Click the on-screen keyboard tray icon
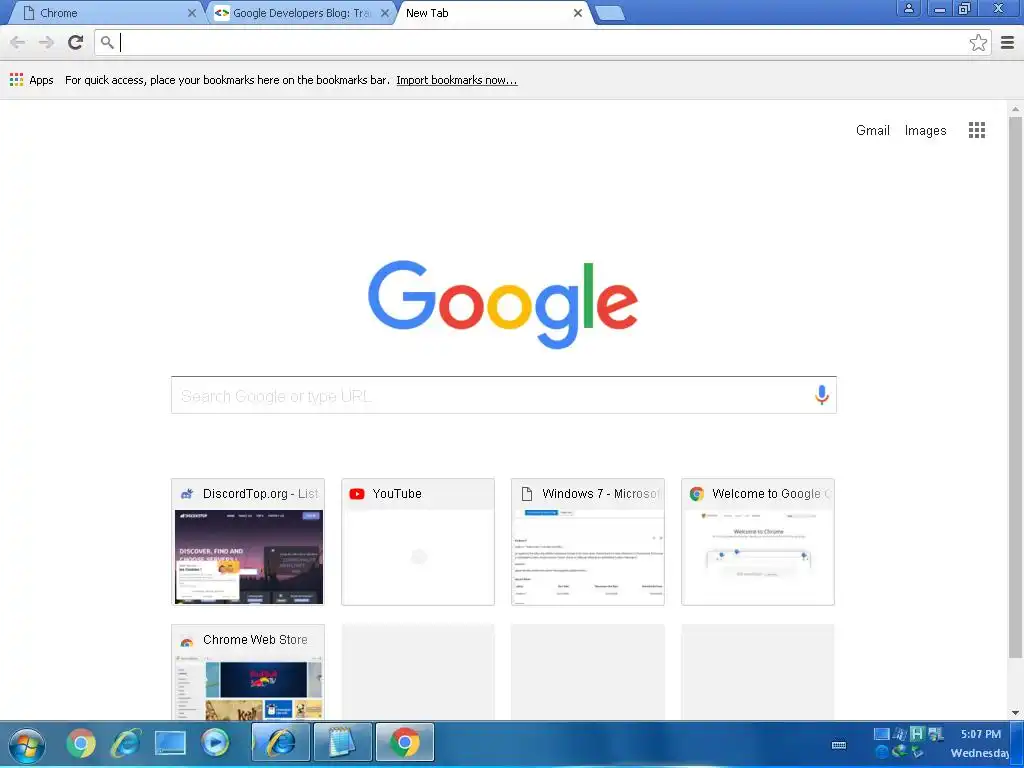This screenshot has height=768, width=1024. pyautogui.click(x=839, y=744)
